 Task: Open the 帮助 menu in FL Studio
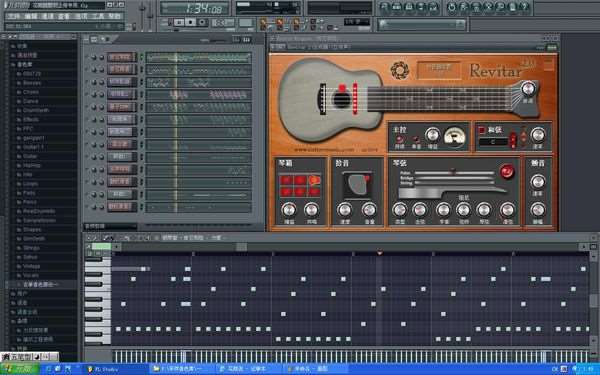[x=114, y=16]
